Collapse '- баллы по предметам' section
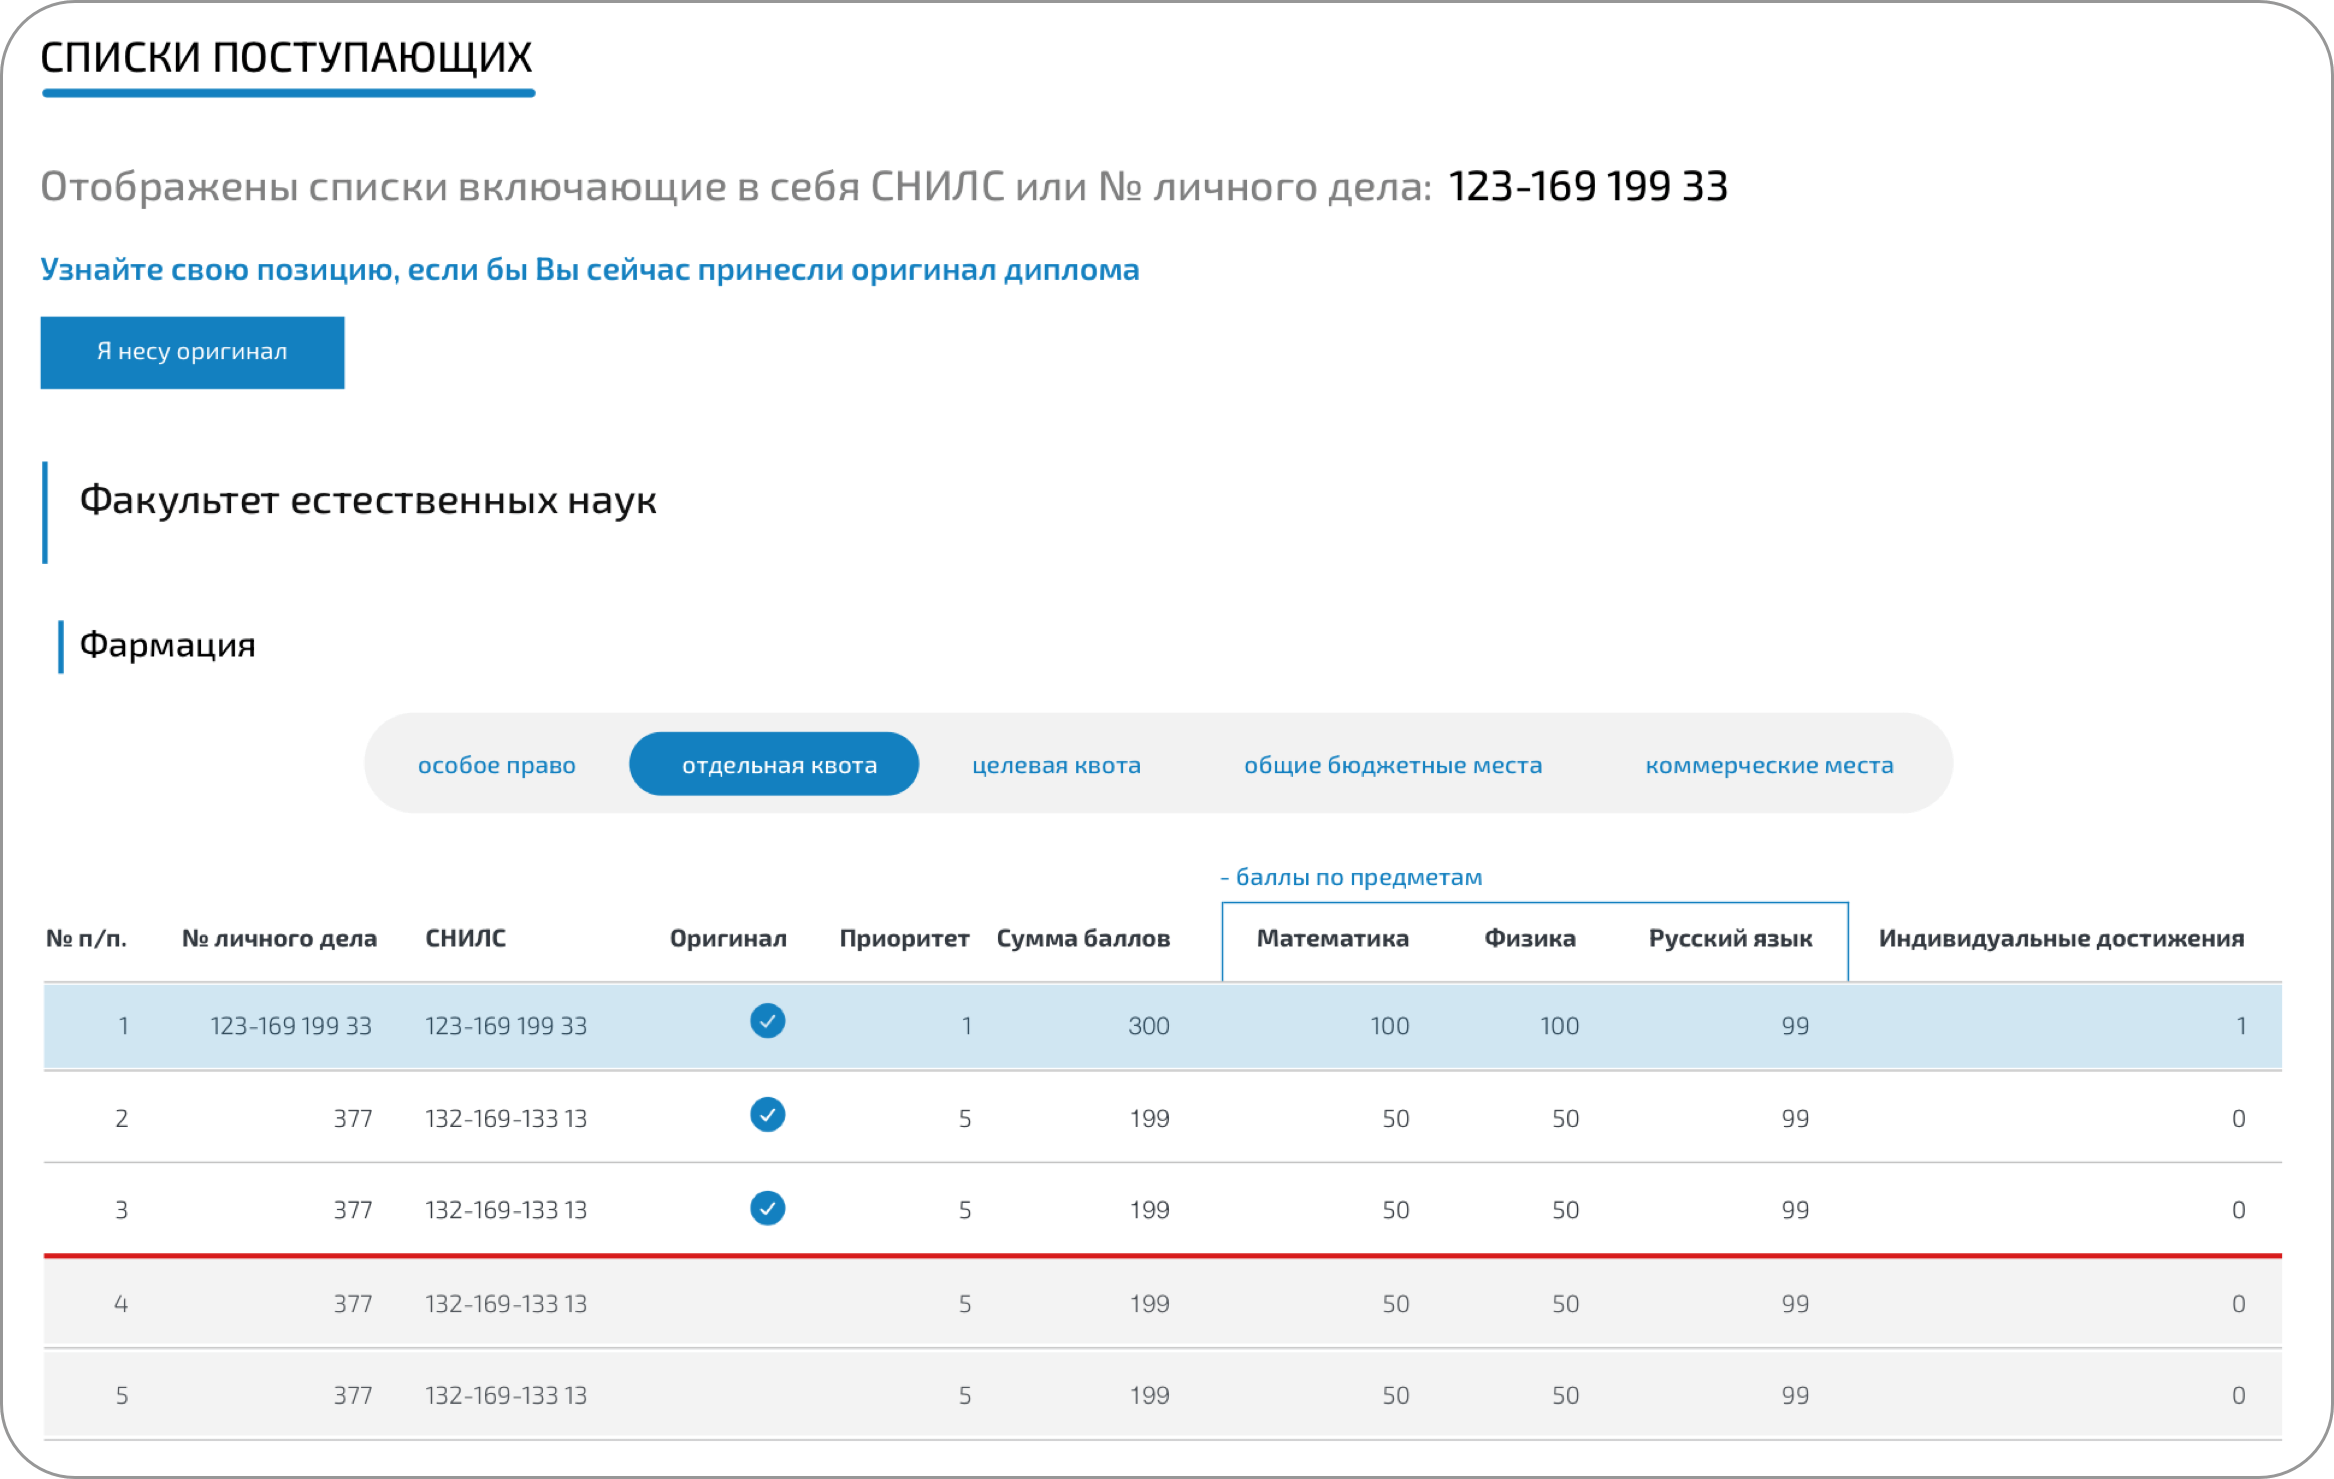This screenshot has width=2334, height=1479. pyautogui.click(x=1351, y=877)
